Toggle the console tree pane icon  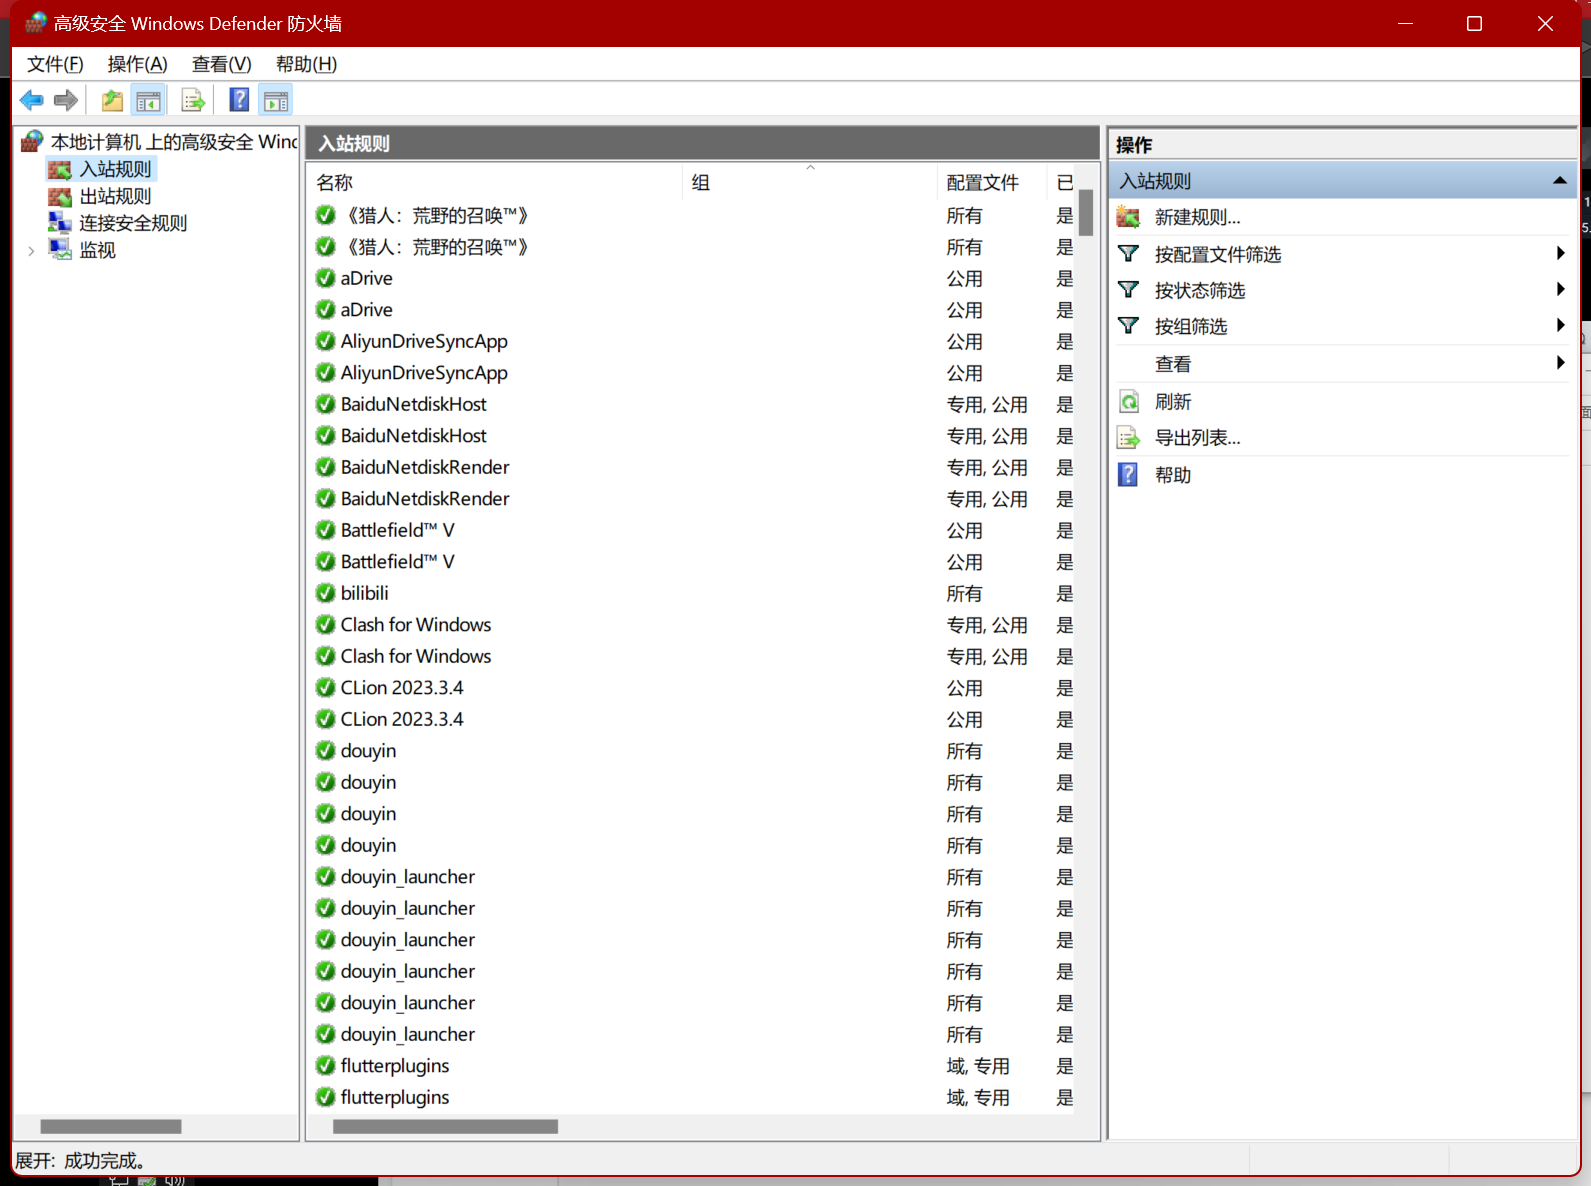tap(148, 100)
